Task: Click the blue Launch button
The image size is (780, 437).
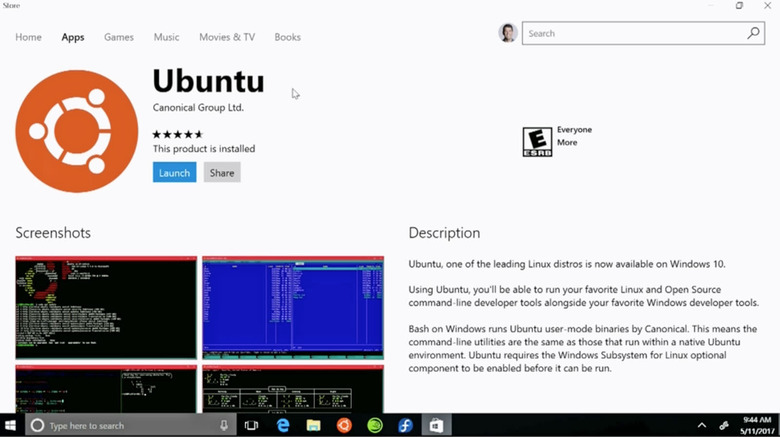Action: pos(175,173)
